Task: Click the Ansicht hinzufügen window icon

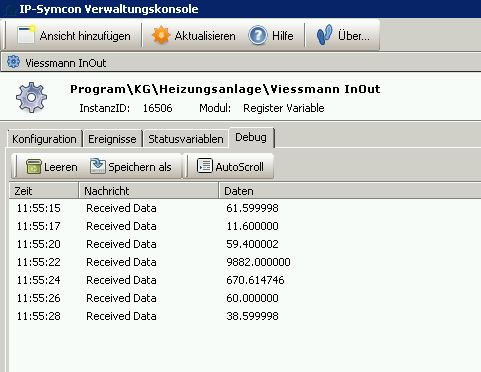Action: 26,35
